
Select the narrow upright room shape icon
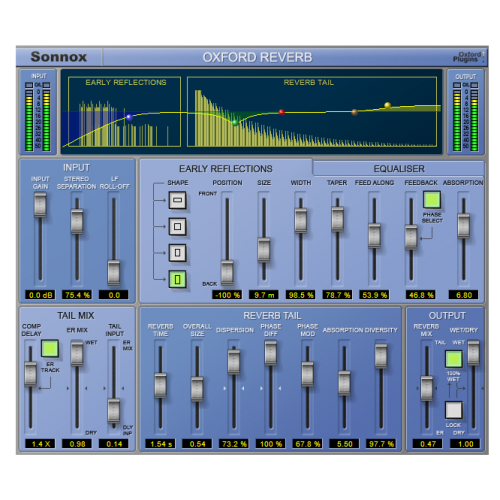pyautogui.click(x=177, y=253)
